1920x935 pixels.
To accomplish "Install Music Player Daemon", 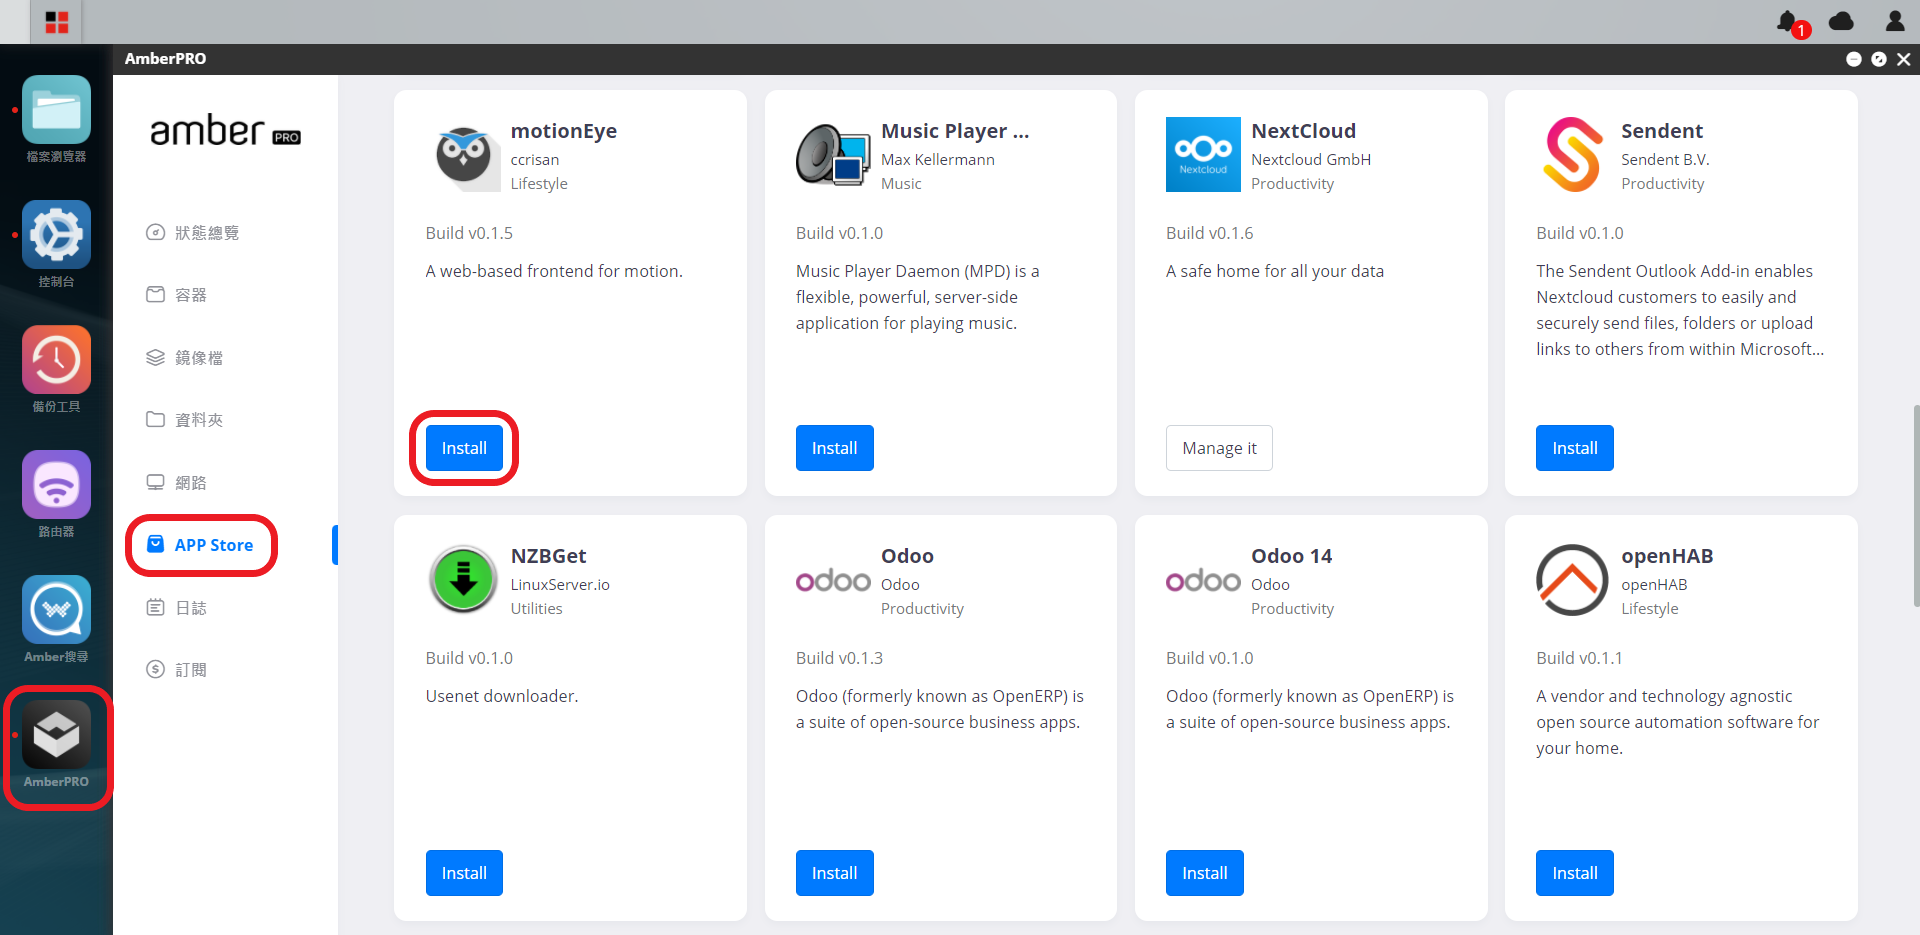I will (x=834, y=448).
